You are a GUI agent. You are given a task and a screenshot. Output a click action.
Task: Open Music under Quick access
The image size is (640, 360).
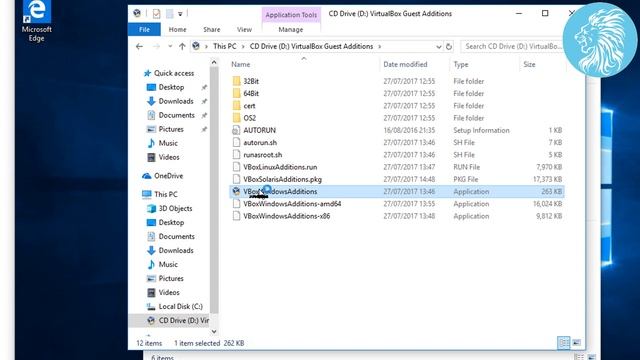(x=168, y=143)
